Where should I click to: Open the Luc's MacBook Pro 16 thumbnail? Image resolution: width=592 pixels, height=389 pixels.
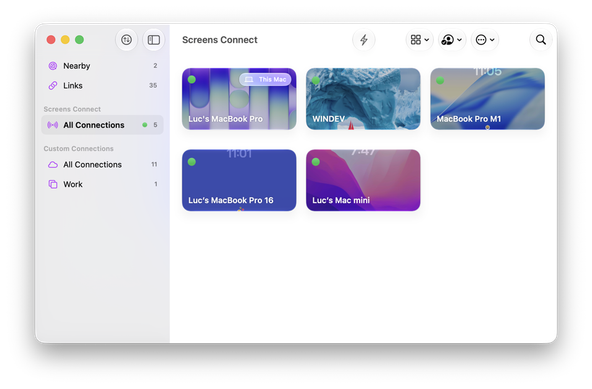239,180
